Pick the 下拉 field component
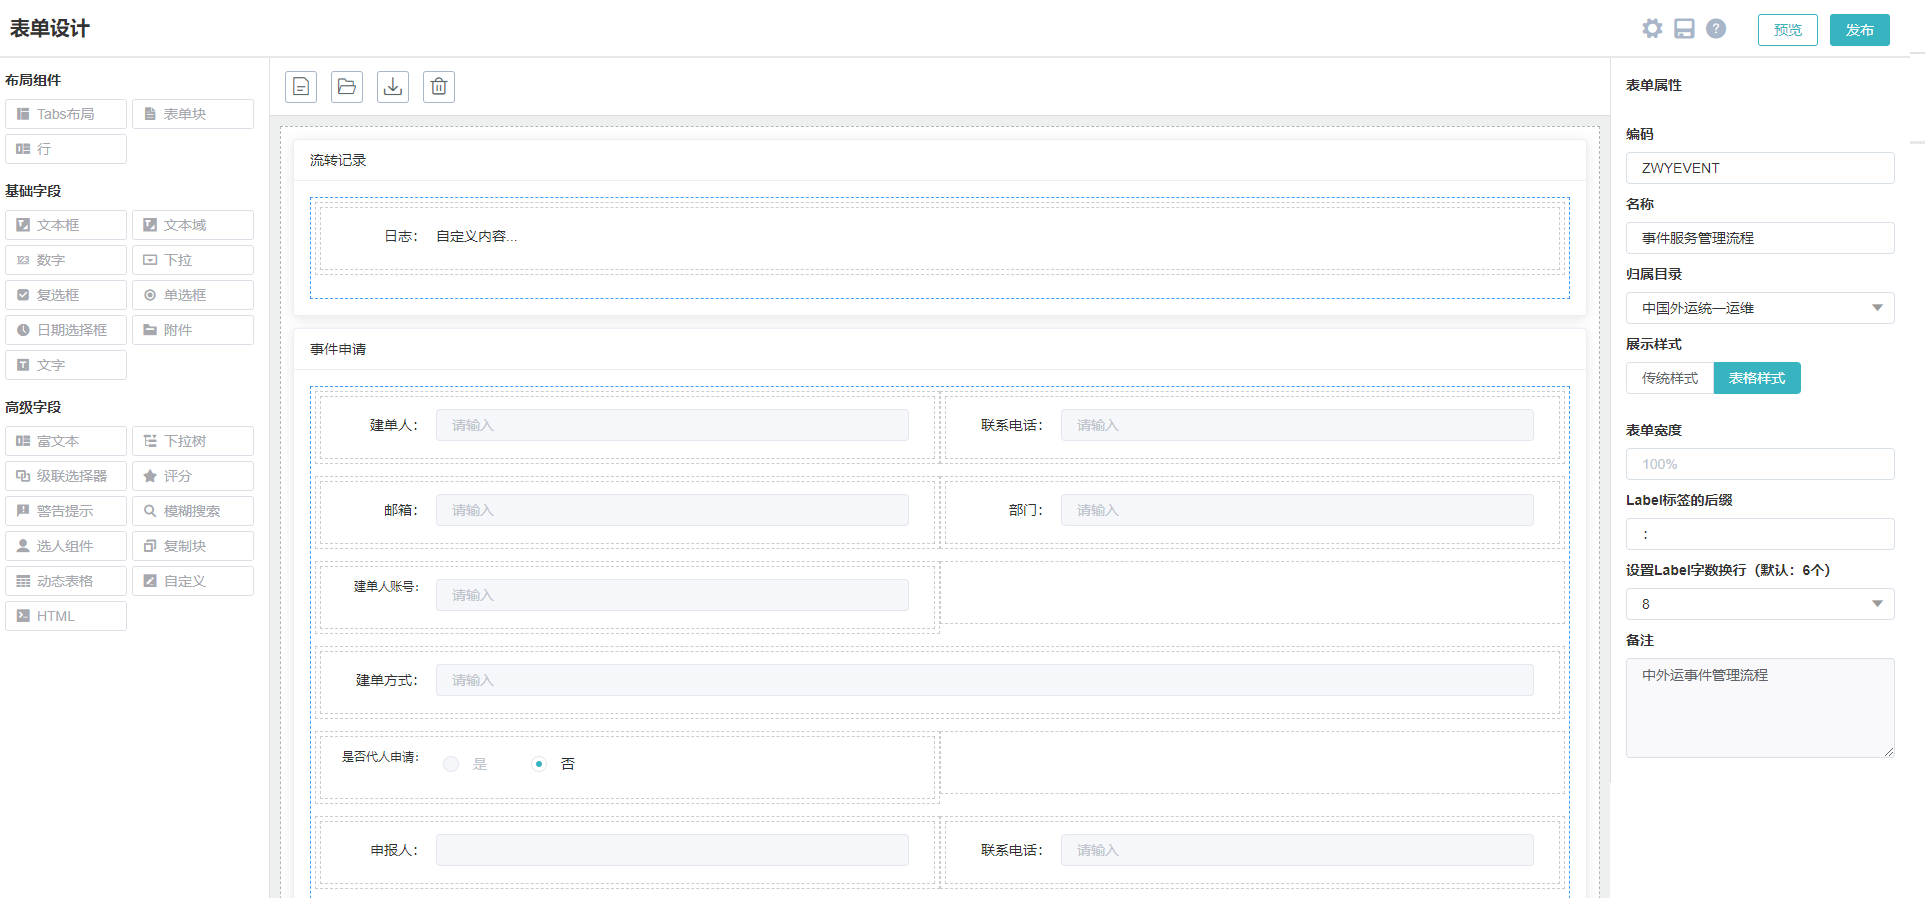Viewport: 1925px width, 898px height. point(193,260)
